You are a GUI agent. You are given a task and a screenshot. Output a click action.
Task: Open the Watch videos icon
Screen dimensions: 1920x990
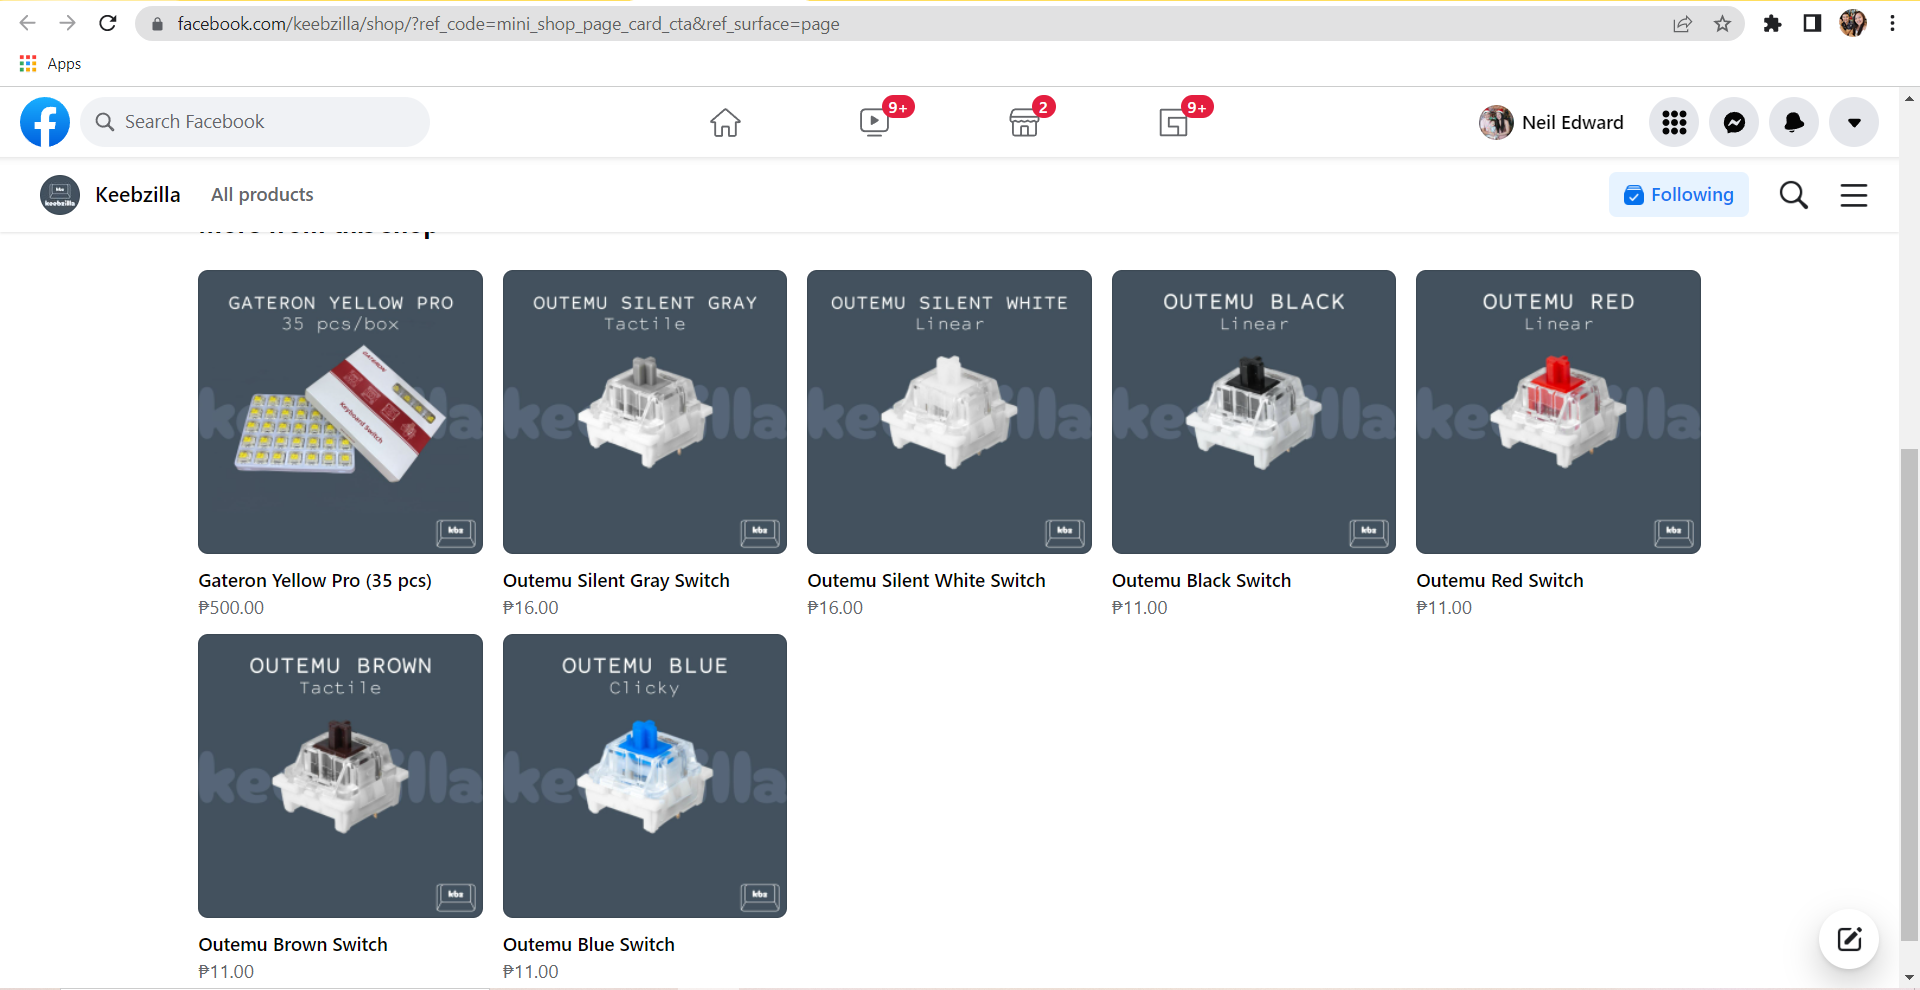875,122
